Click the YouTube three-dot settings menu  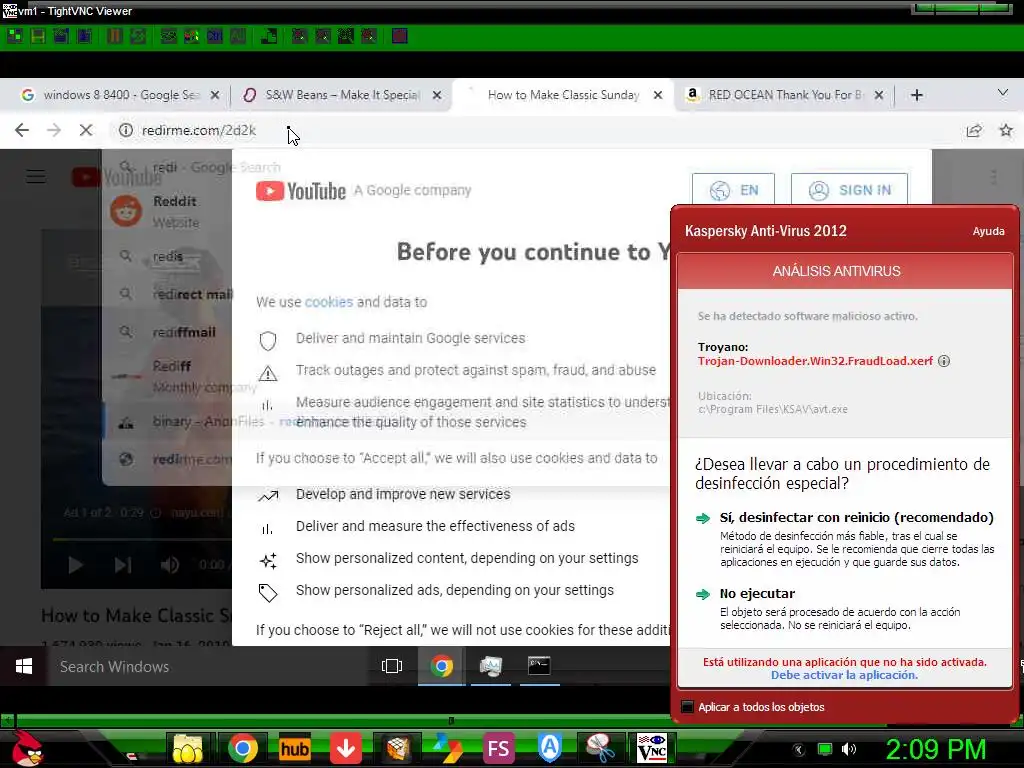point(993,177)
